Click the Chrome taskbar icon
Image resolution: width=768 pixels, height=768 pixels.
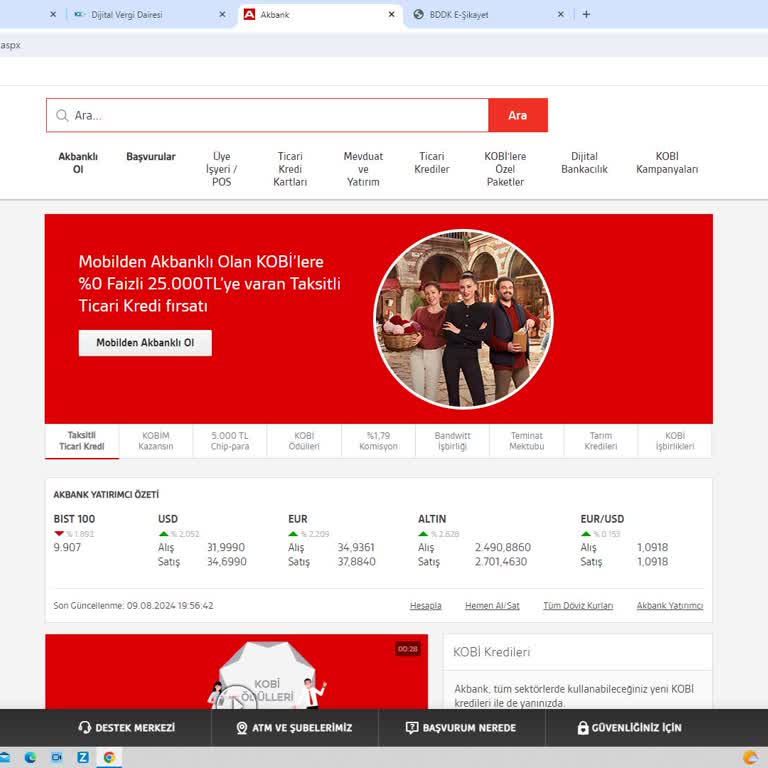click(x=109, y=758)
